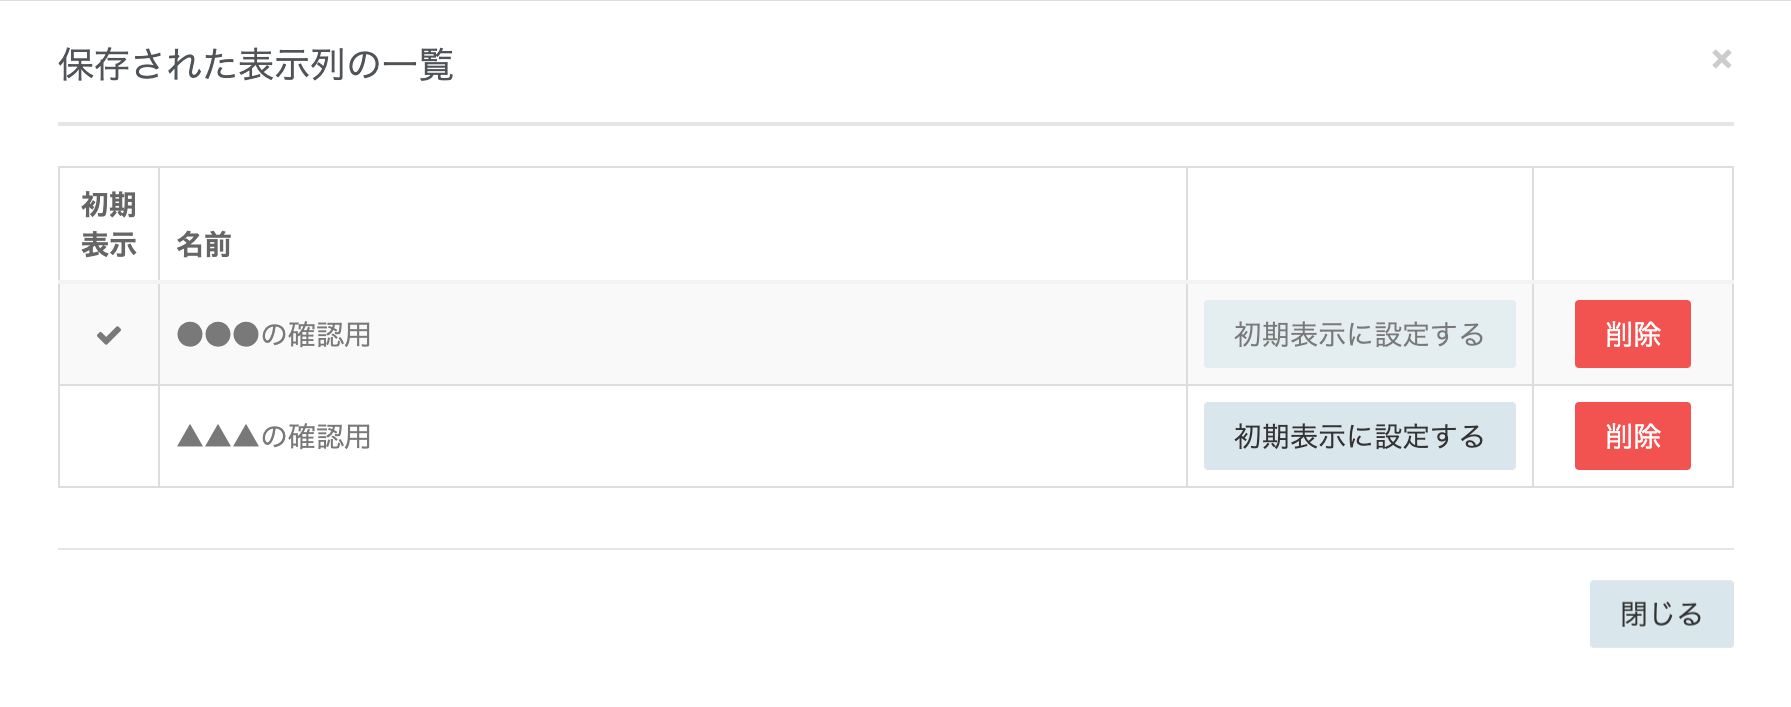The width and height of the screenshot is (1791, 707).
Task: Delete the ▲▲▲の確認用 saved columns
Action: pyautogui.click(x=1632, y=436)
